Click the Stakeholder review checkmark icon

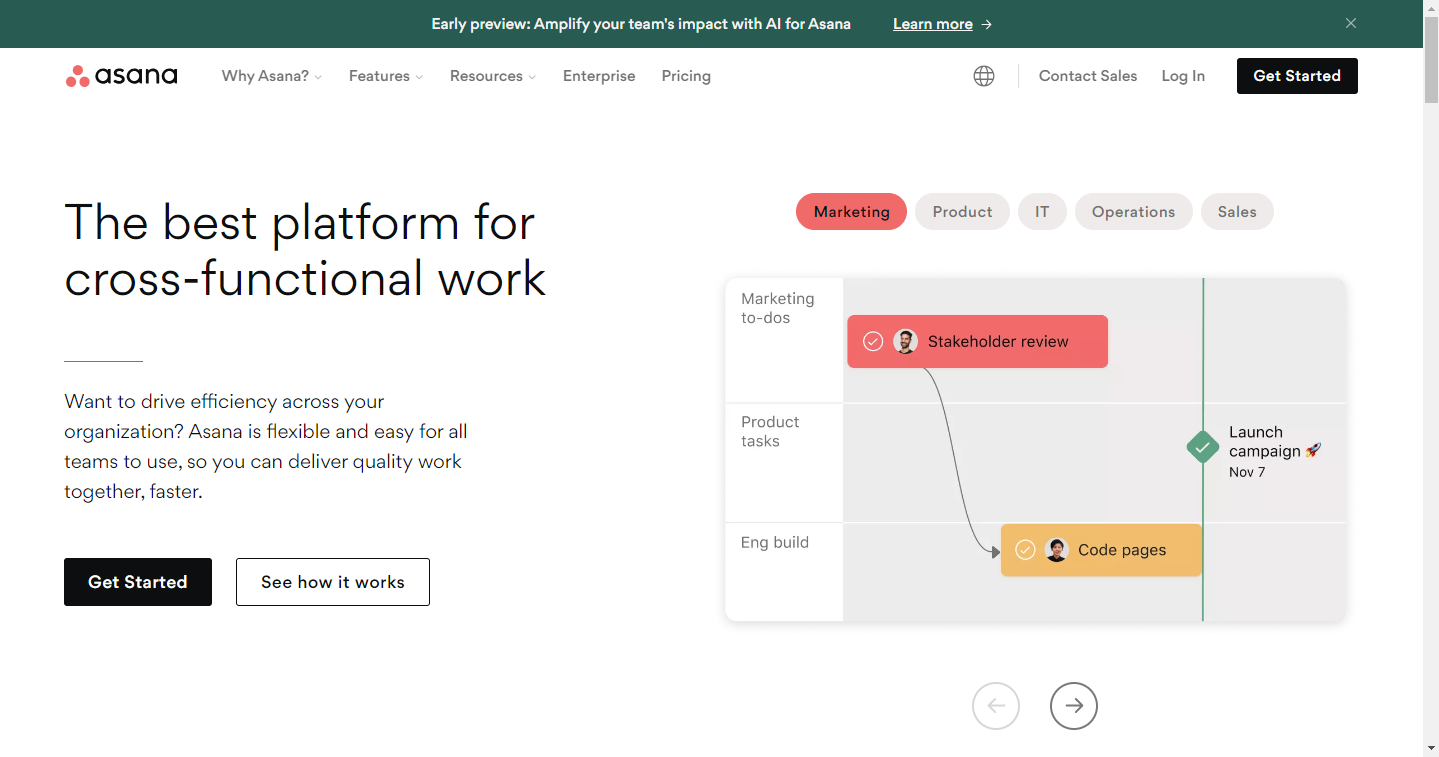pos(873,342)
